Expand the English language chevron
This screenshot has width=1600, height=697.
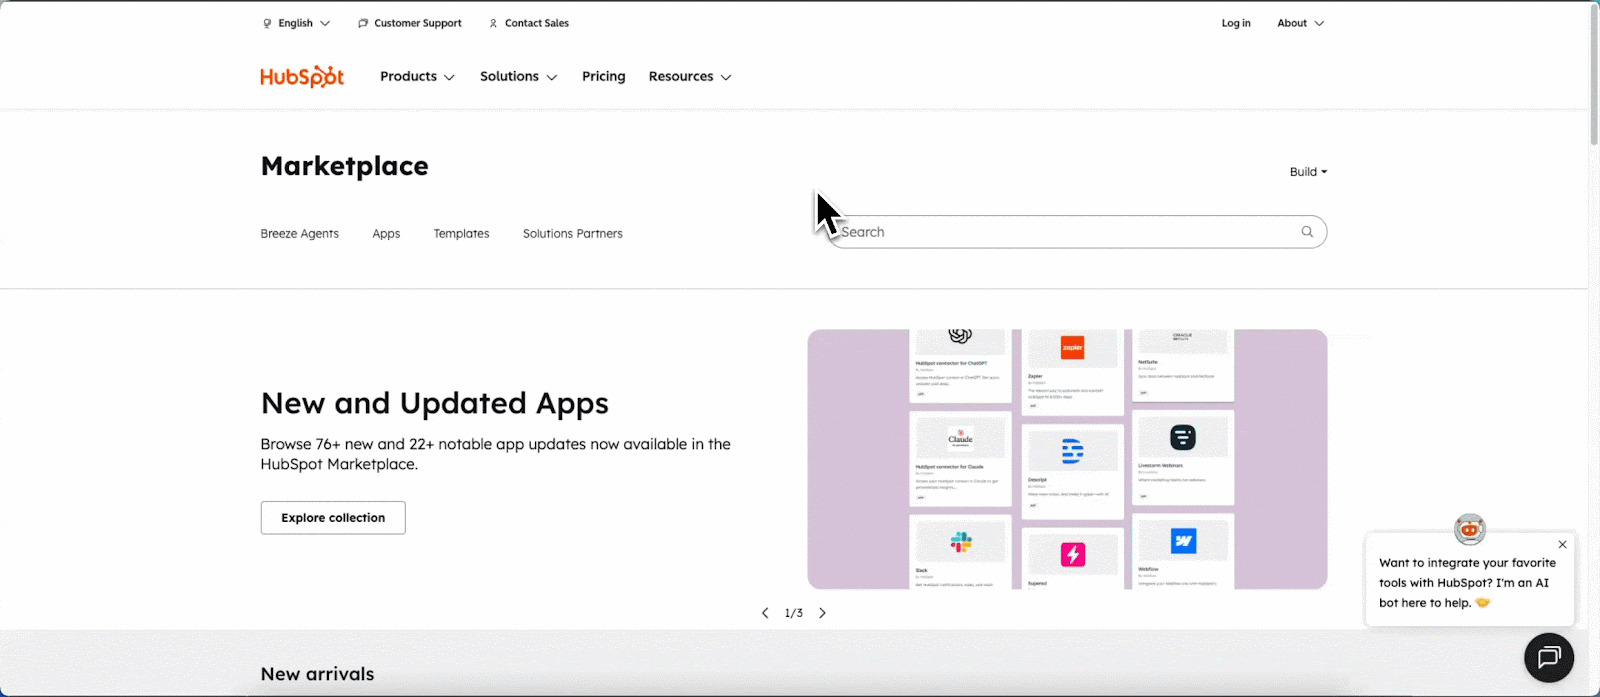[x=325, y=23]
